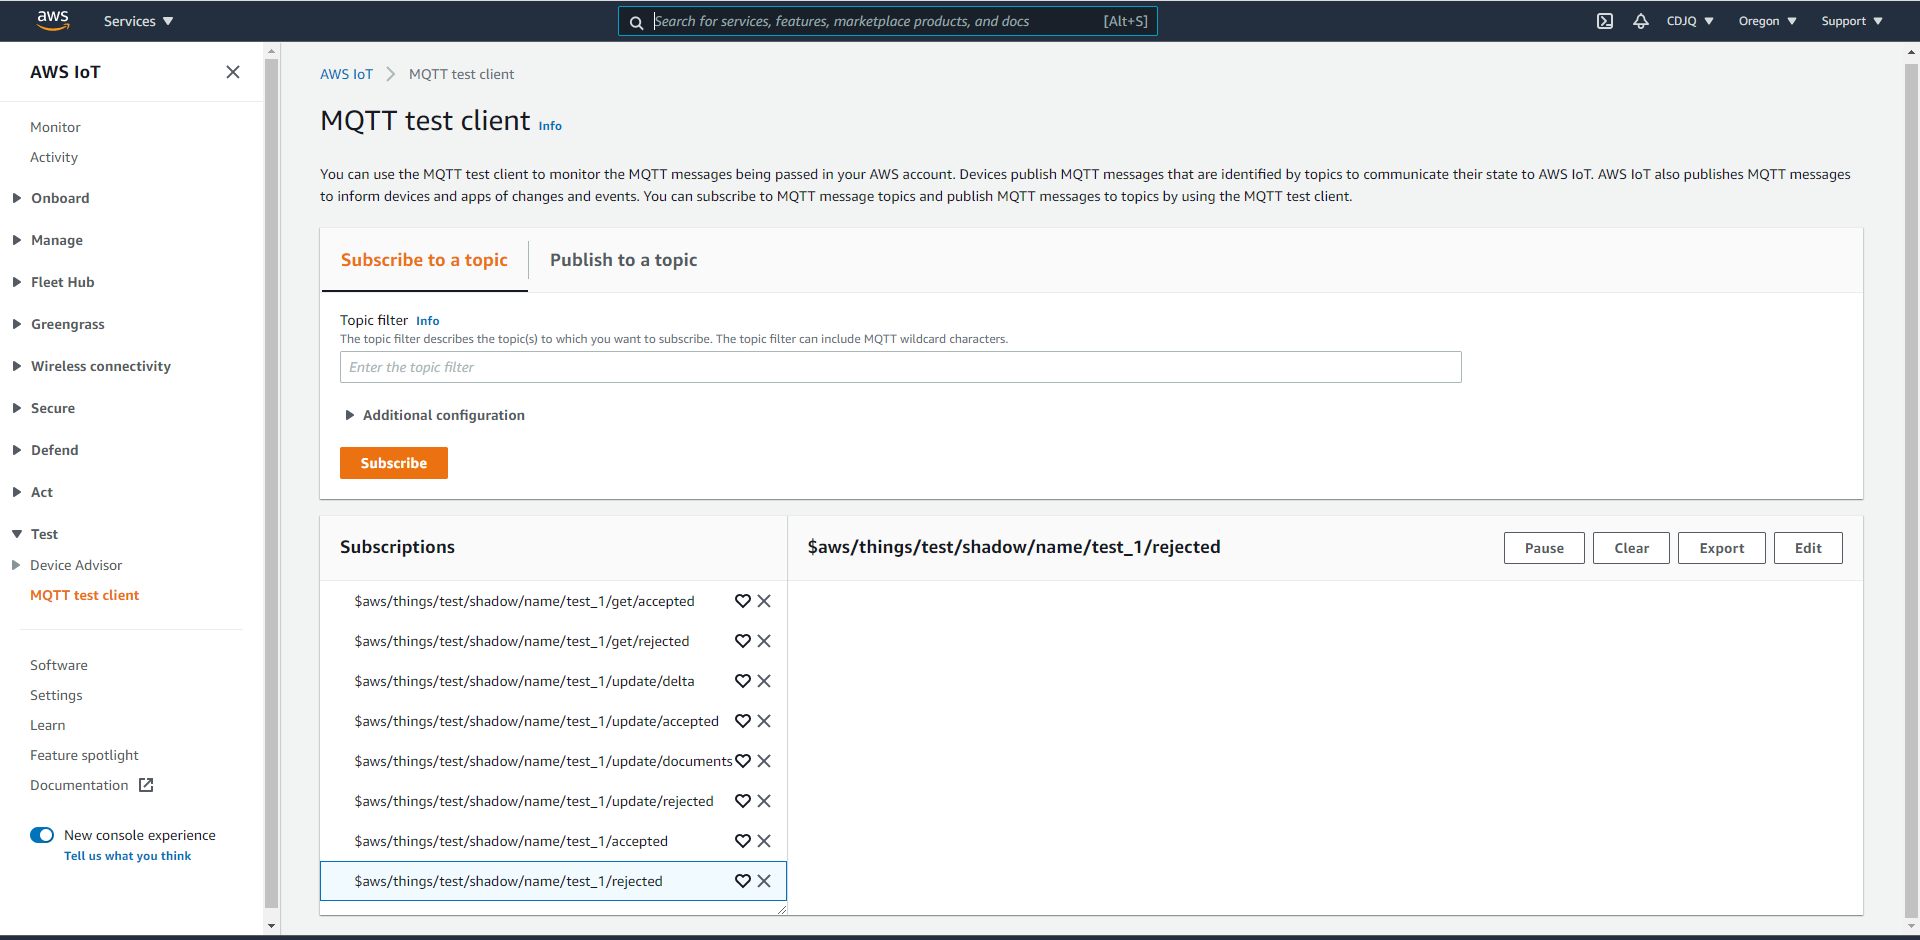This screenshot has width=1920, height=940.
Task: Open the CloudShell terminal icon
Action: pos(1605,21)
